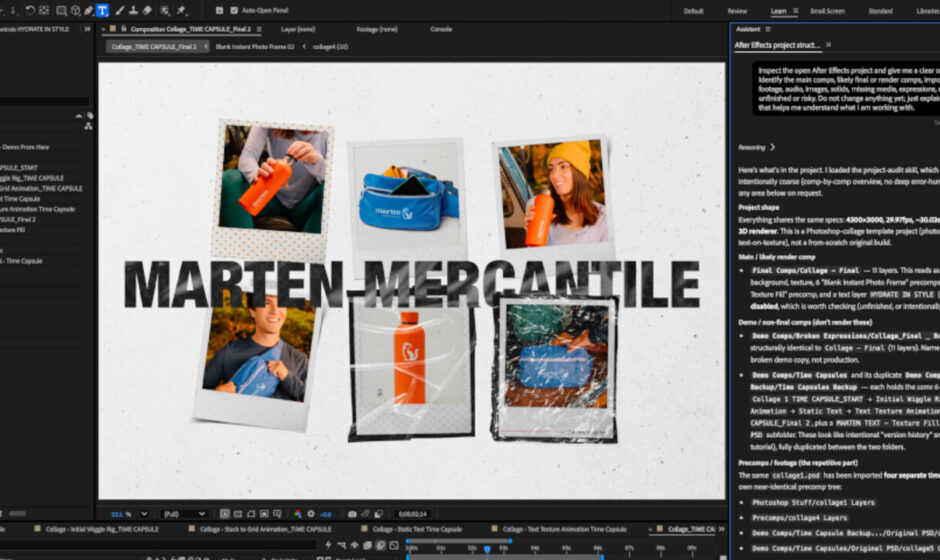This screenshot has height=560, width=940.
Task: Open the Console tab
Action: click(441, 29)
